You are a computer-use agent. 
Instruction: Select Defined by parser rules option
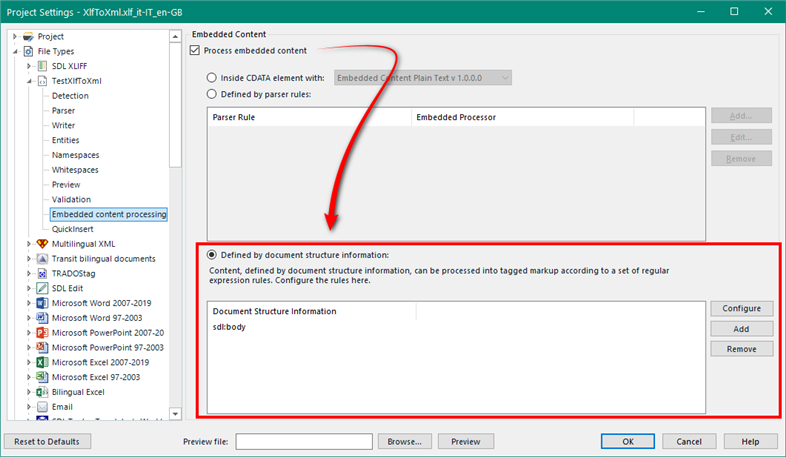point(212,94)
